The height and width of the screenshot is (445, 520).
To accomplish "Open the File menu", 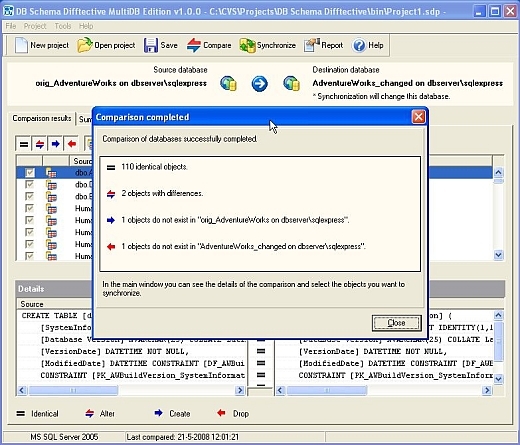I will [11, 26].
